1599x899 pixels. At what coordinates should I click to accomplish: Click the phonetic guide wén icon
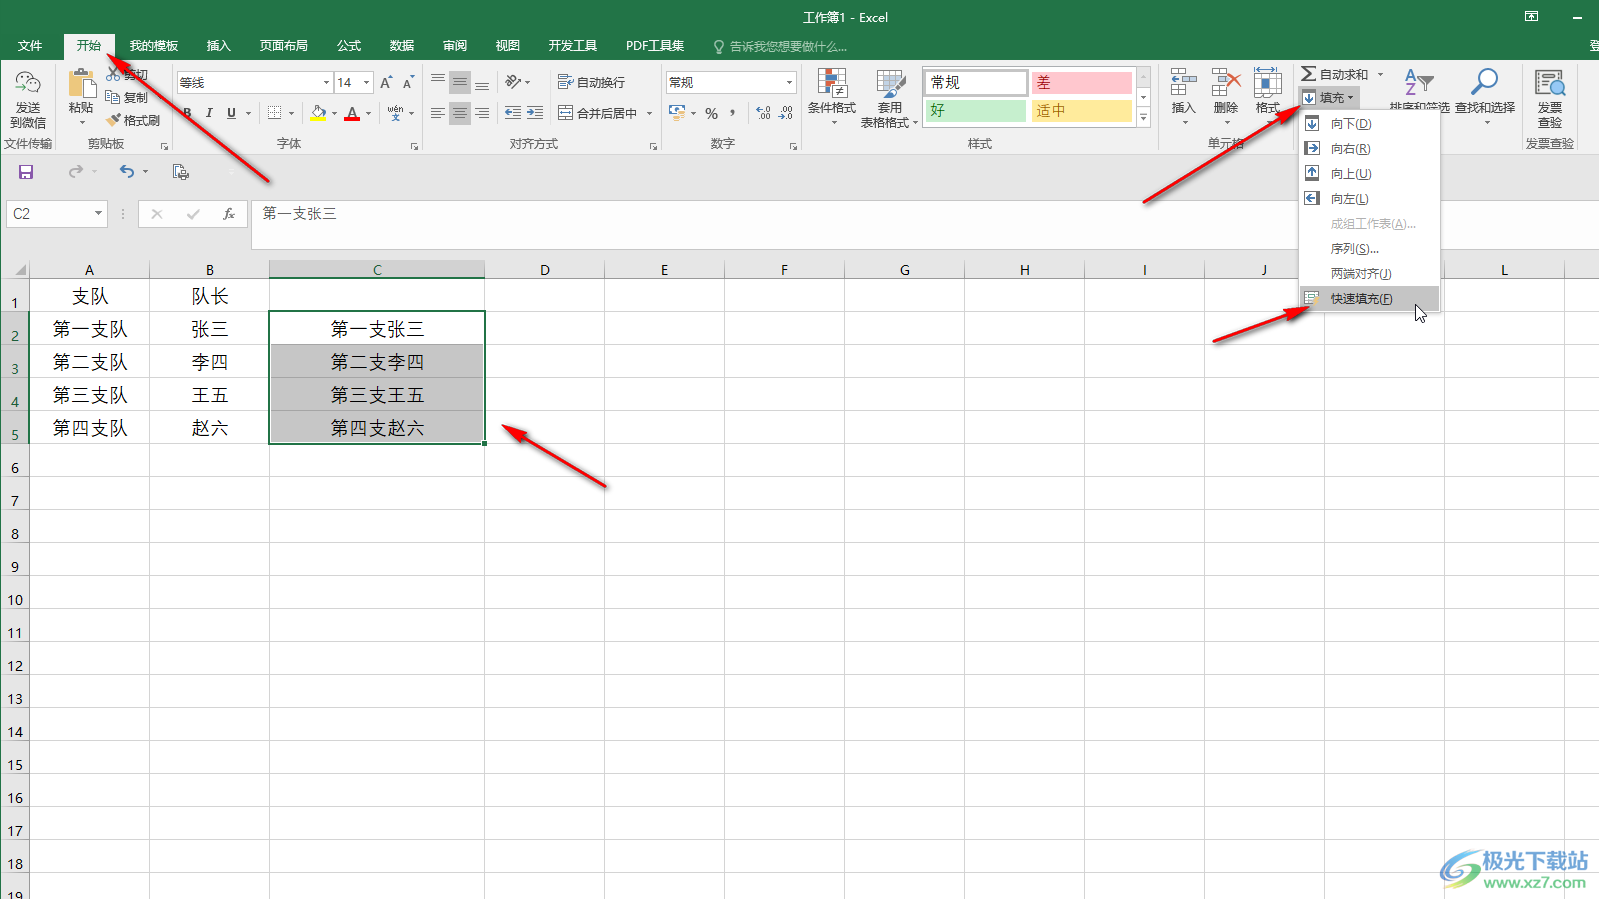coord(396,113)
